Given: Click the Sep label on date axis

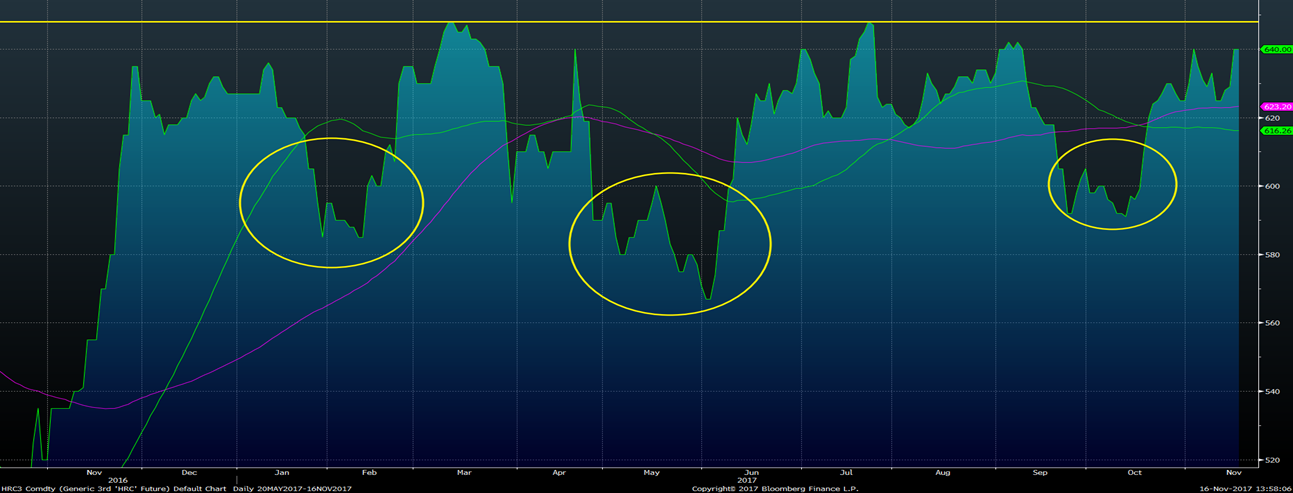Looking at the screenshot, I should pos(1040,471).
